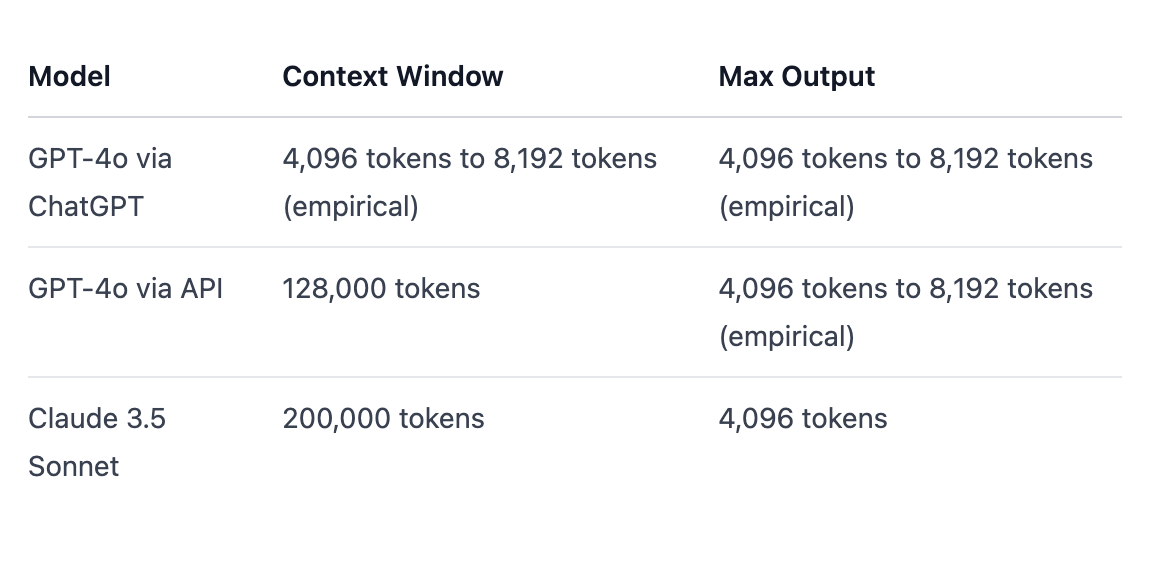Click the word "ChatGPT" in the first row
The width and height of the screenshot is (1152, 568).
86,207
